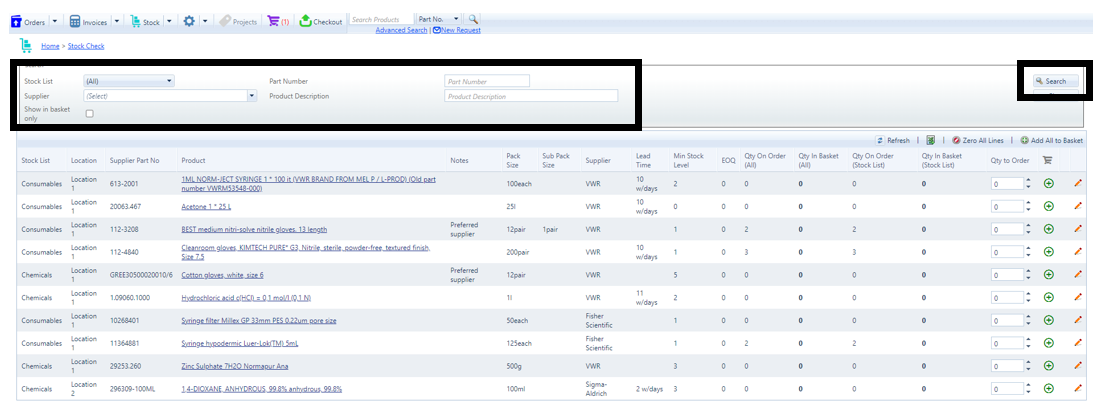Edit the Syringe filter Millex row
This screenshot has width=1102, height=412.
pyautogui.click(x=1077, y=320)
